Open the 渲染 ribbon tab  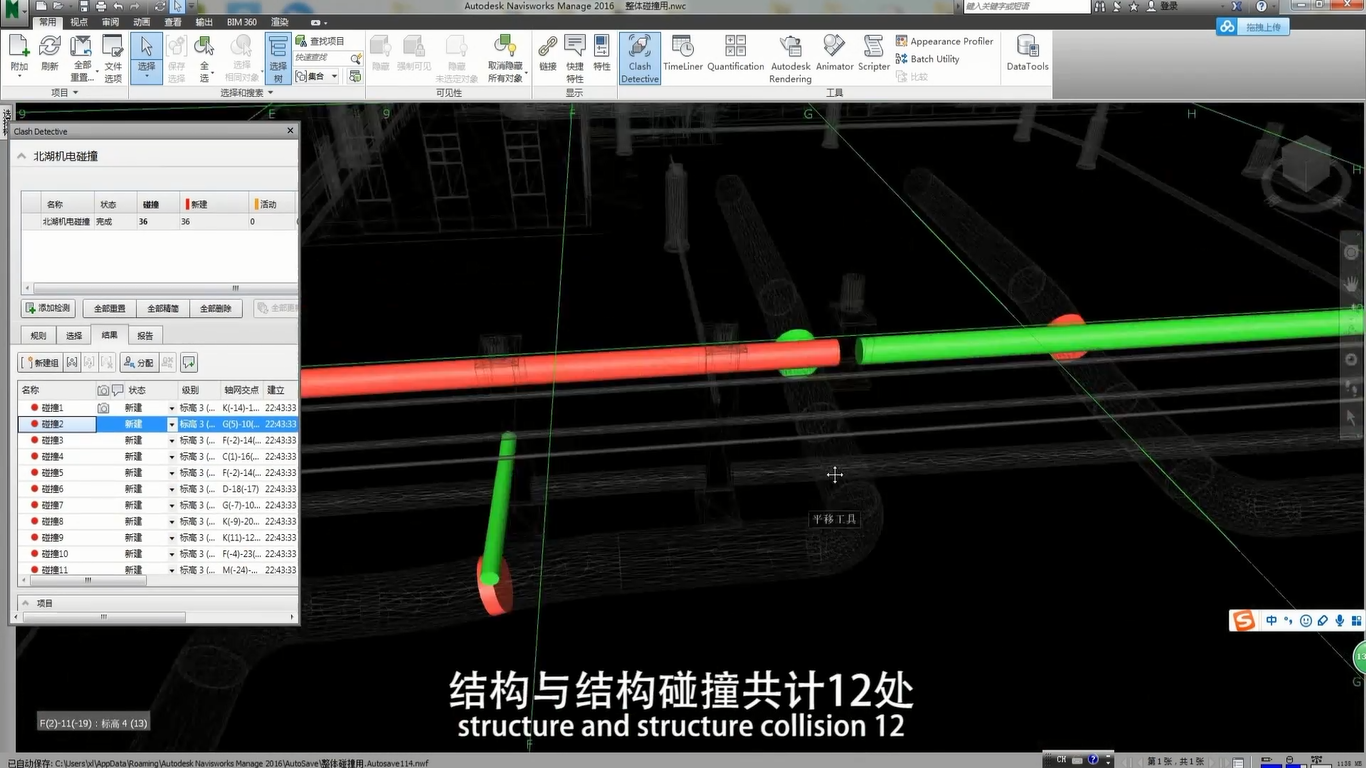click(280, 21)
